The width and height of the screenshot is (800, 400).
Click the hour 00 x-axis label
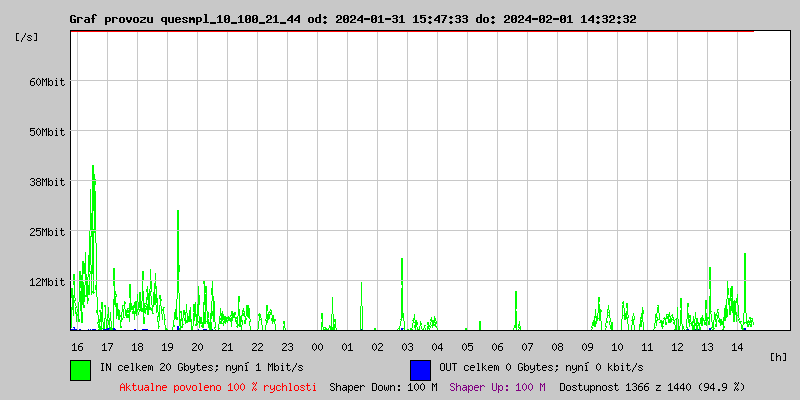pos(317,346)
